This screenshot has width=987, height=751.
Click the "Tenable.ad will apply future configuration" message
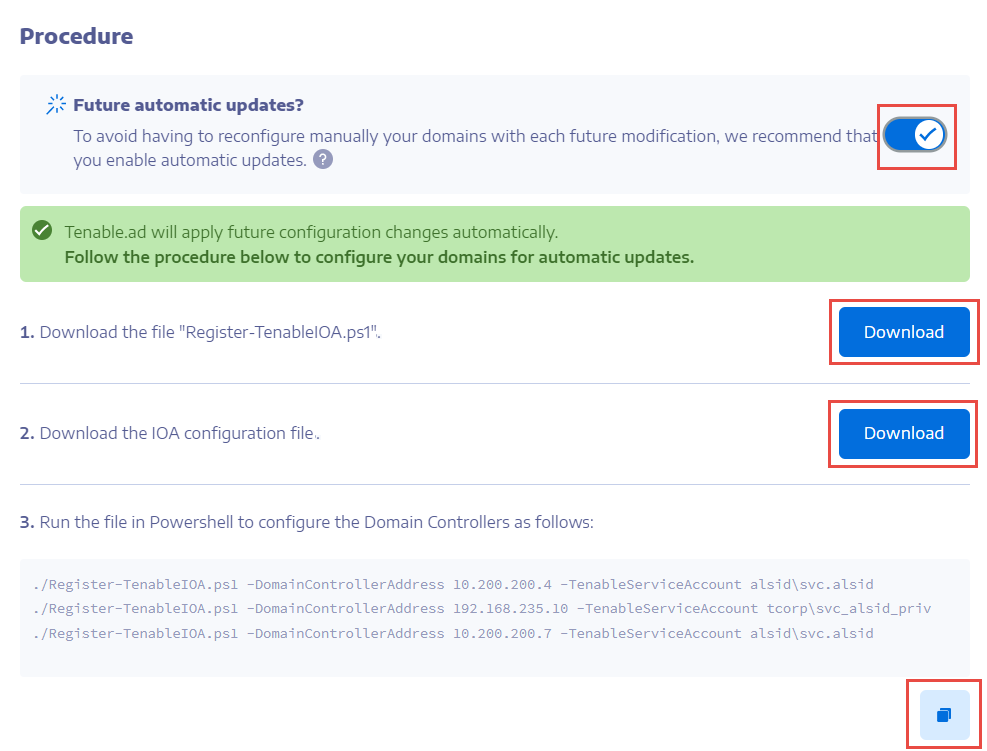click(311, 232)
